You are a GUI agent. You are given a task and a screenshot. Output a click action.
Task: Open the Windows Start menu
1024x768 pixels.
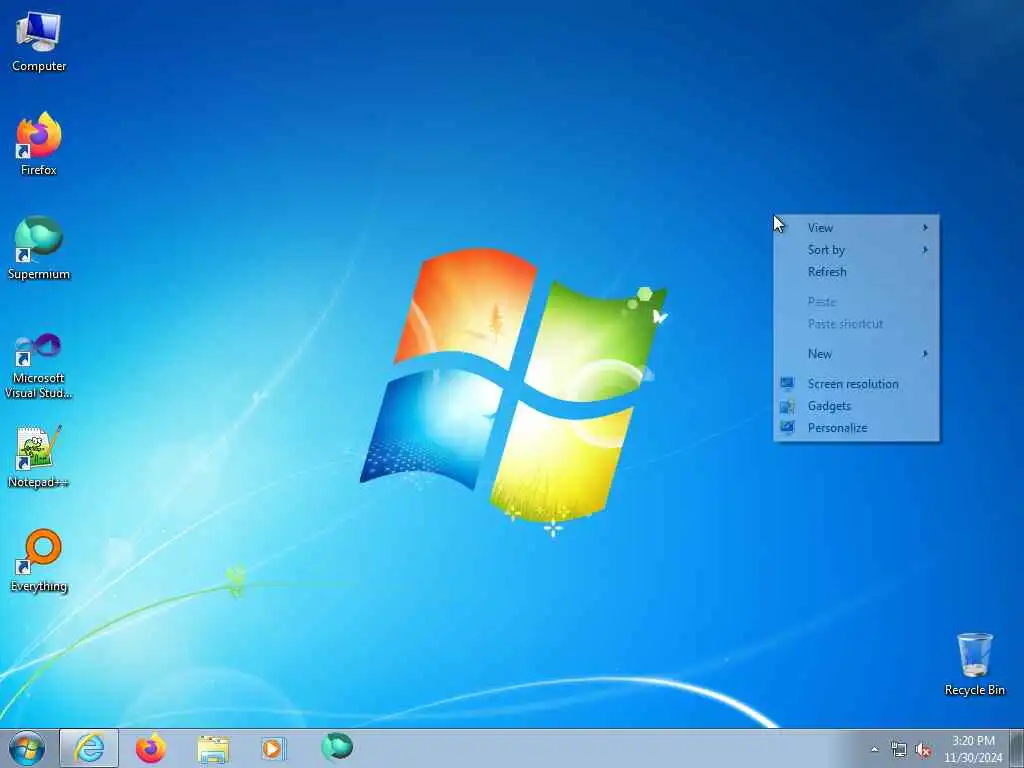coord(27,748)
